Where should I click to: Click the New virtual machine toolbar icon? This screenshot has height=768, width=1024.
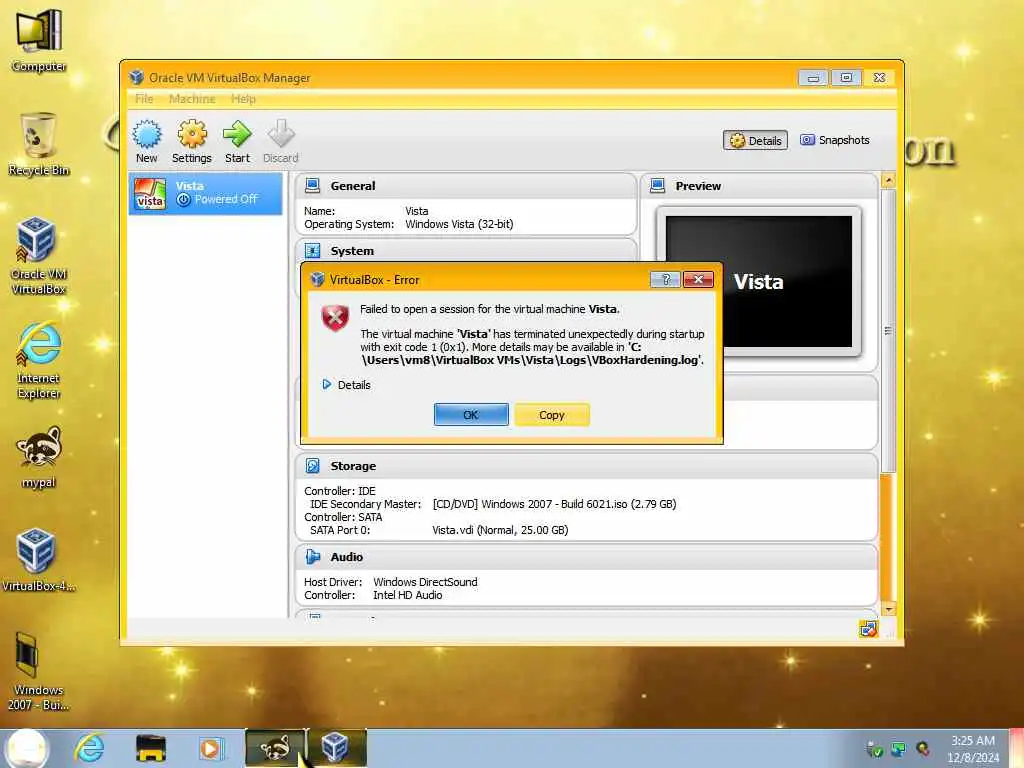pyautogui.click(x=147, y=140)
